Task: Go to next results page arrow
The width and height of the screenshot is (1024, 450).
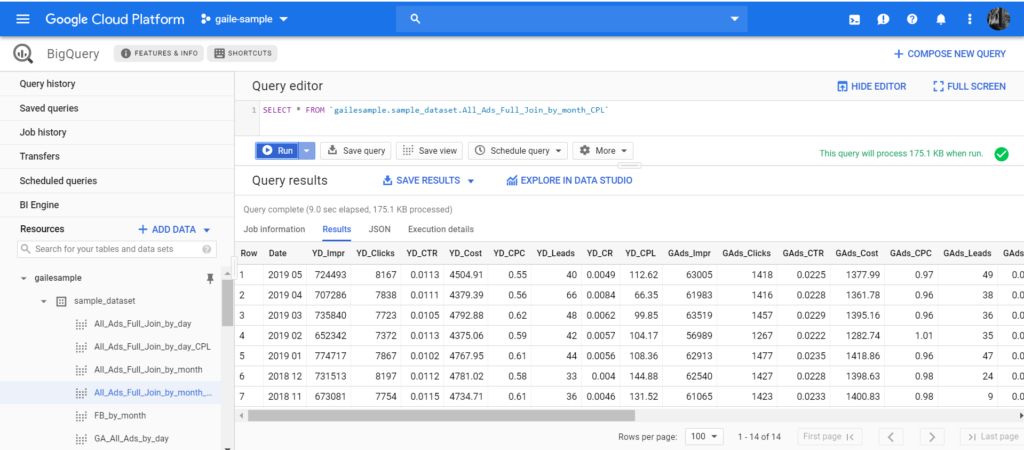Action: pos(931,437)
